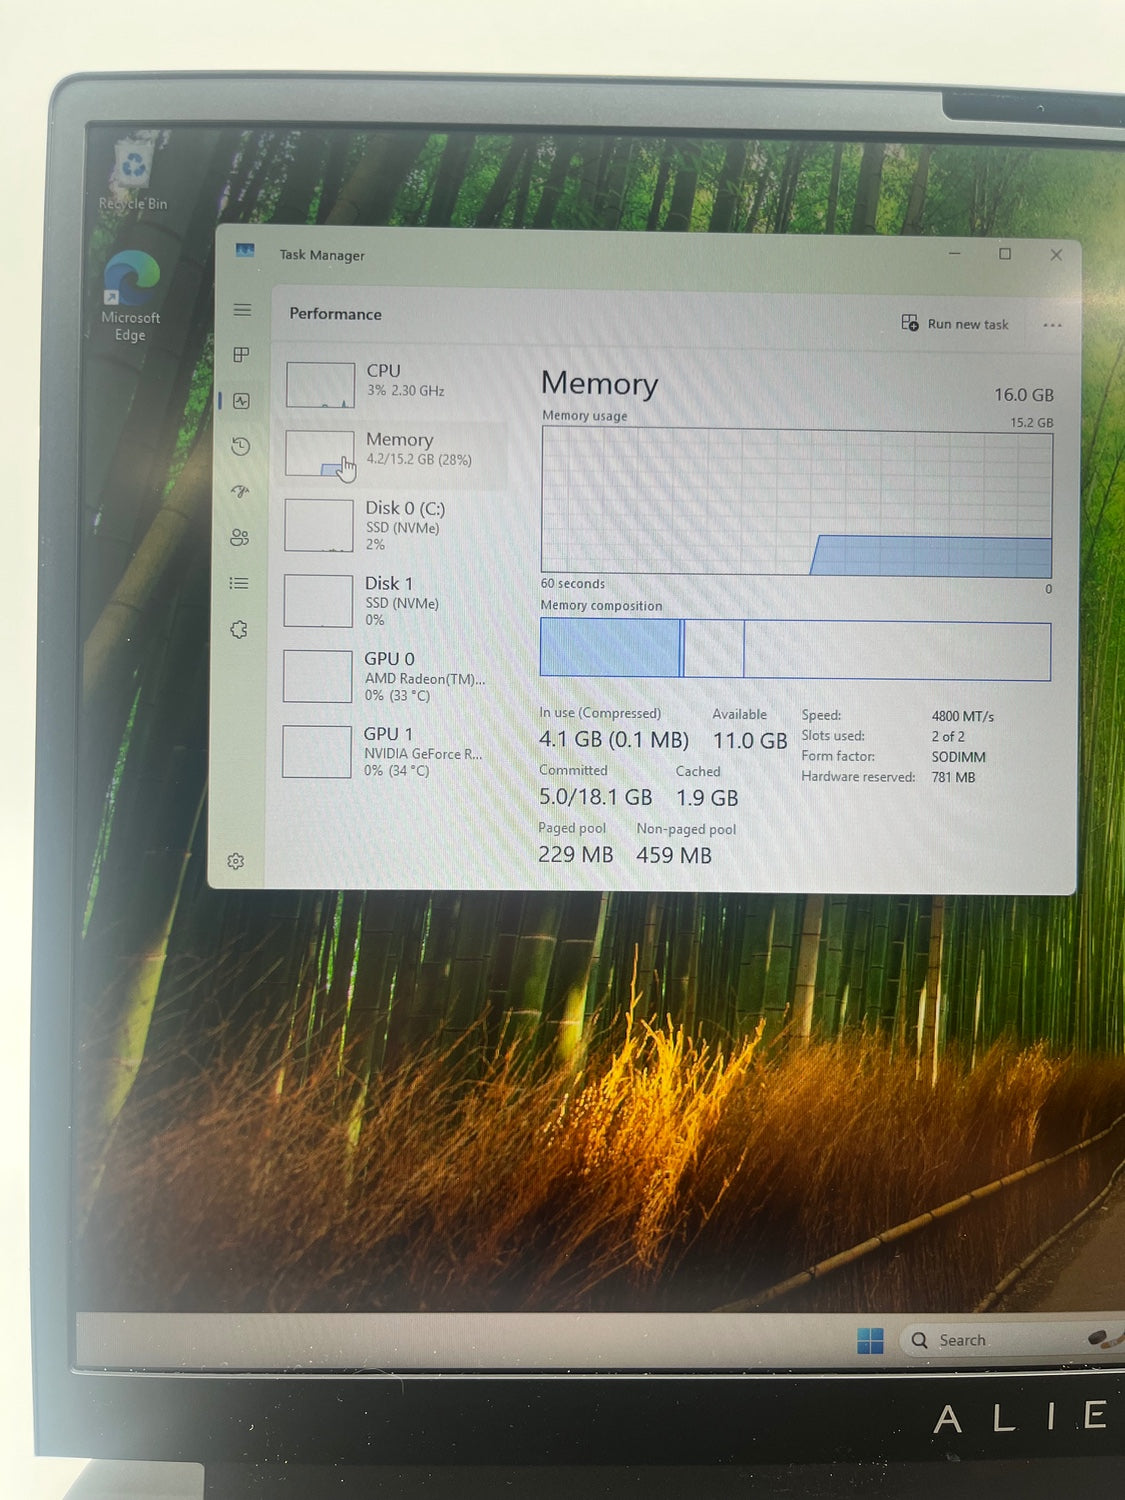Open Task Manager settings gear
1125x1500 pixels.
coord(236,861)
